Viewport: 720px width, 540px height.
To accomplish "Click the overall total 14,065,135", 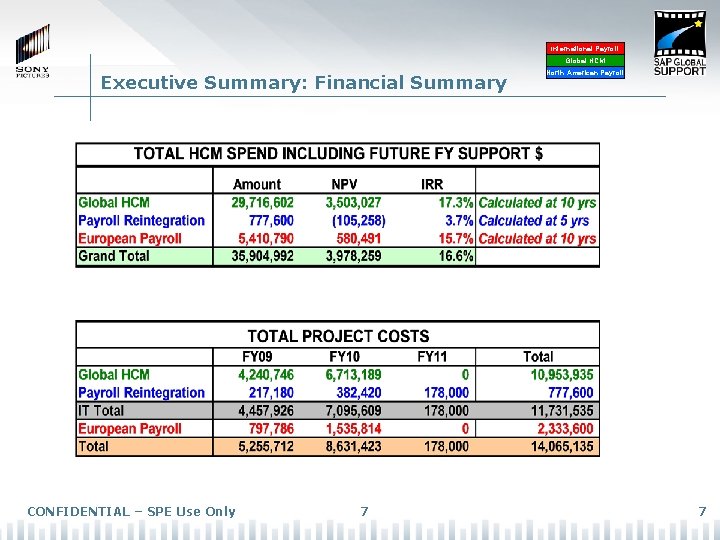I will [x=562, y=446].
